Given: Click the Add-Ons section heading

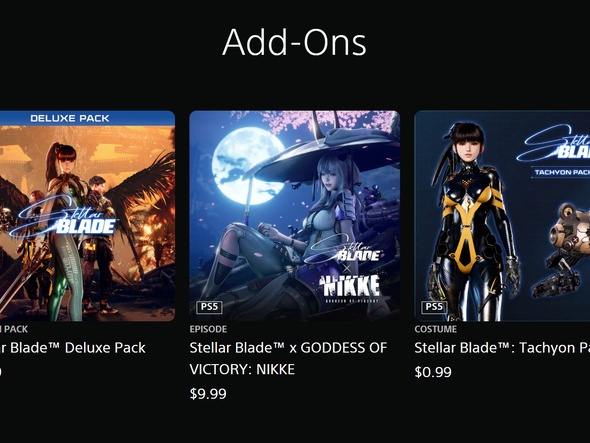Looking at the screenshot, I should pos(294,42).
